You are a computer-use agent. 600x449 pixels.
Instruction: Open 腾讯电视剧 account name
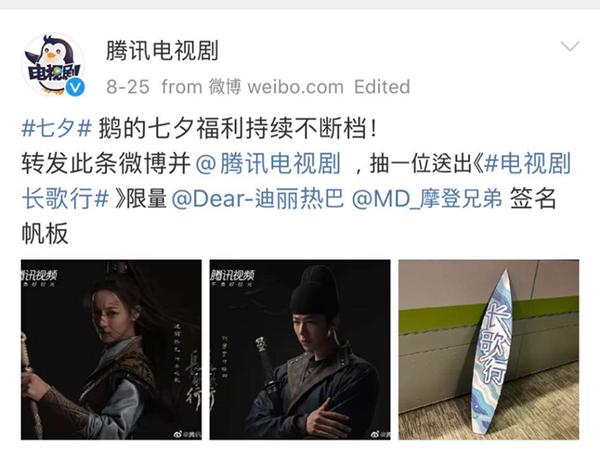click(x=162, y=50)
